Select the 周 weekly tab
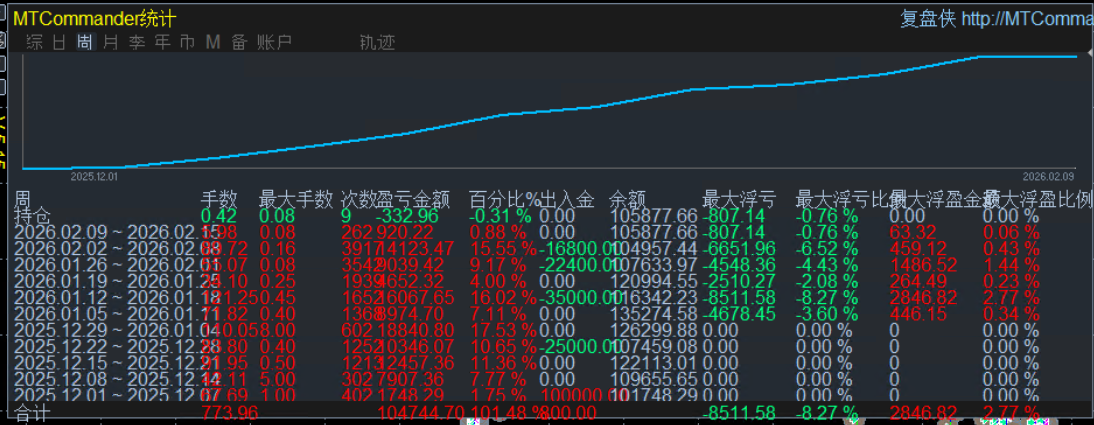 [84, 43]
